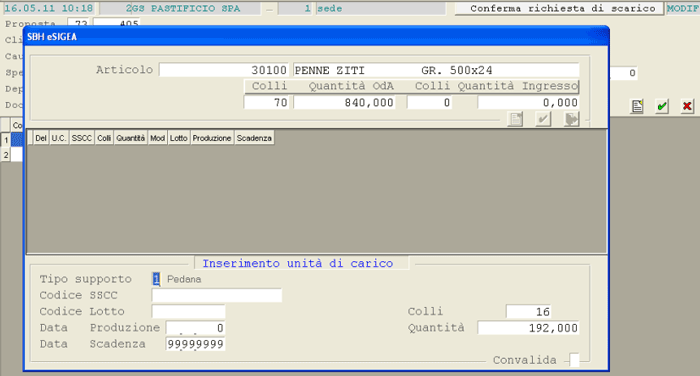The image size is (700, 376).
Task: Tick the Convalida checkbox
Action: click(575, 360)
